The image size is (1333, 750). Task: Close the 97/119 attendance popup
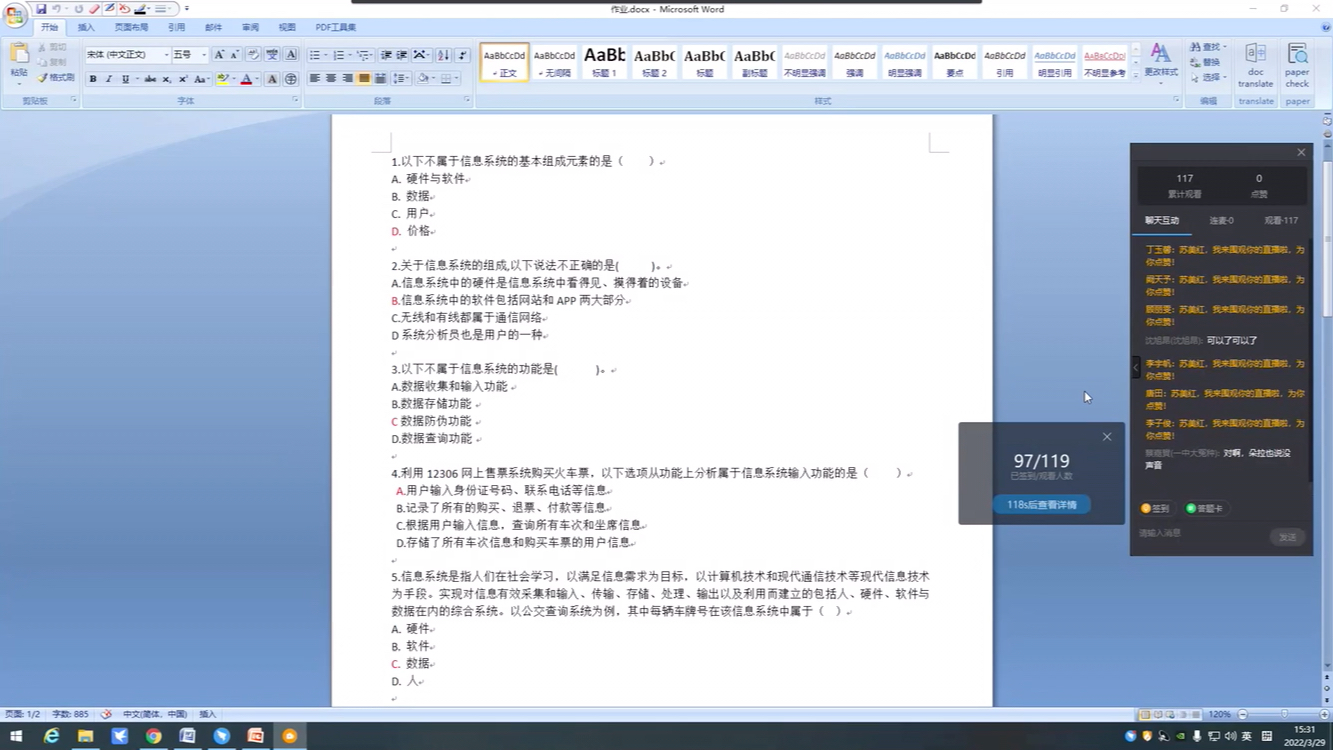(1107, 437)
